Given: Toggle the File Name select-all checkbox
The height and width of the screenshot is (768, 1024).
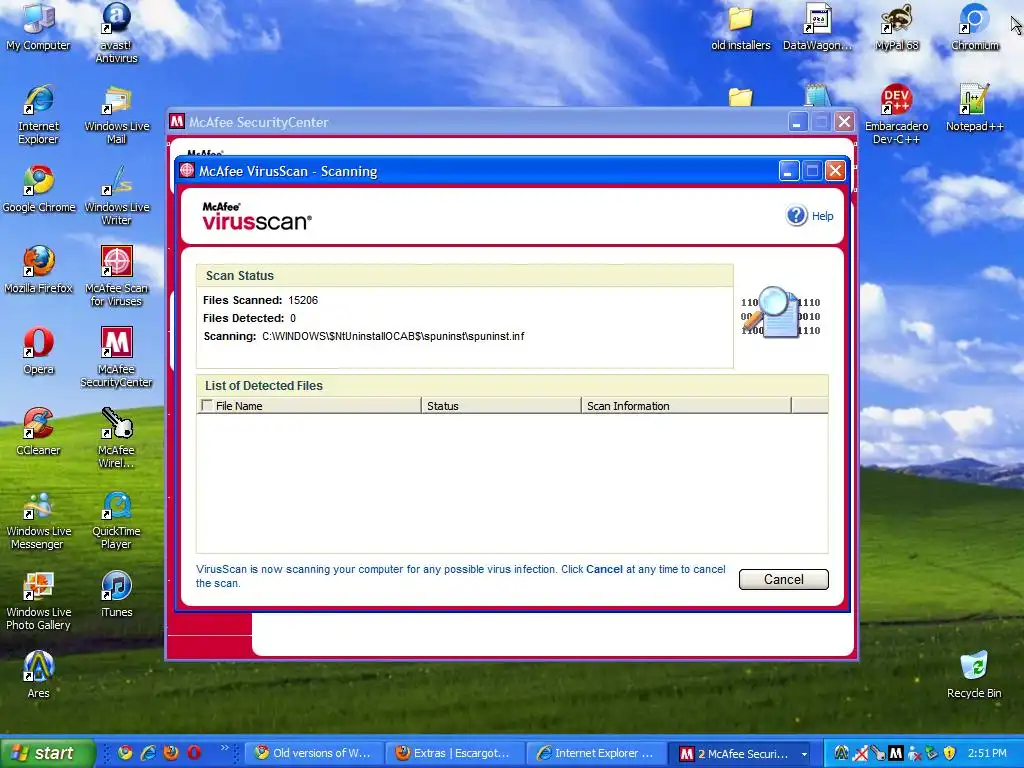Looking at the screenshot, I should (x=207, y=406).
